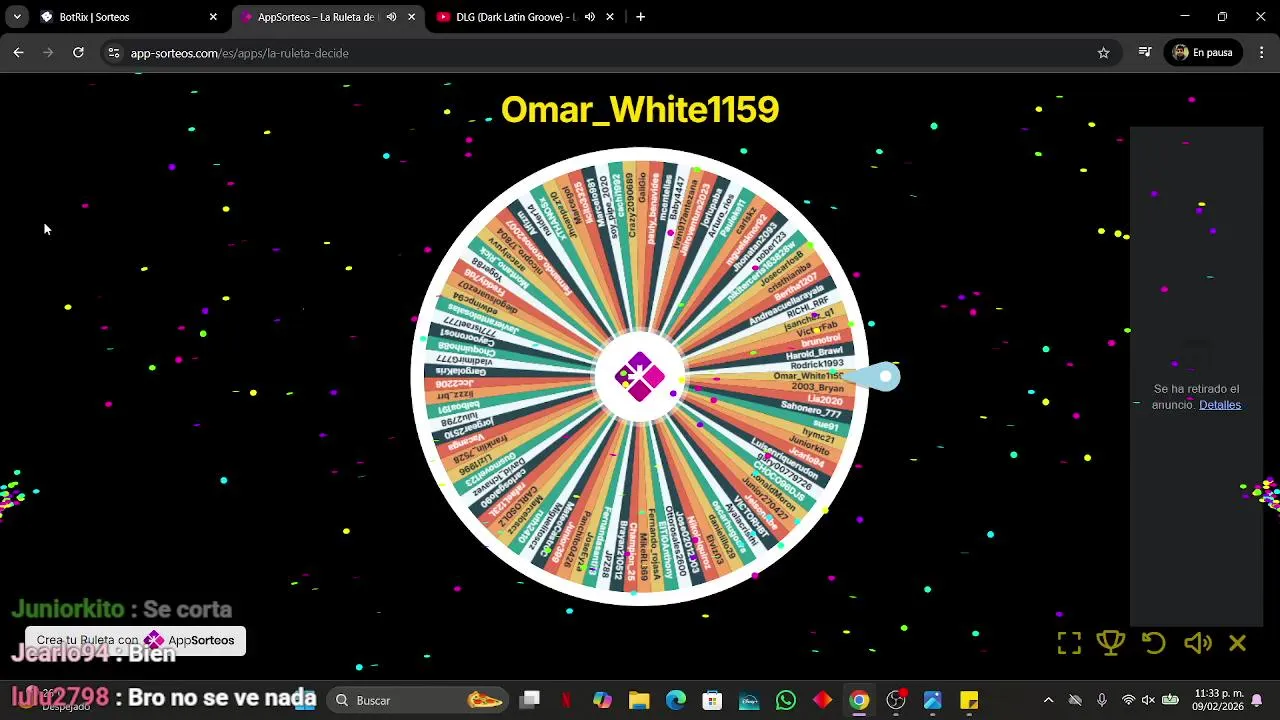Go back to the previous page

pyautogui.click(x=18, y=53)
